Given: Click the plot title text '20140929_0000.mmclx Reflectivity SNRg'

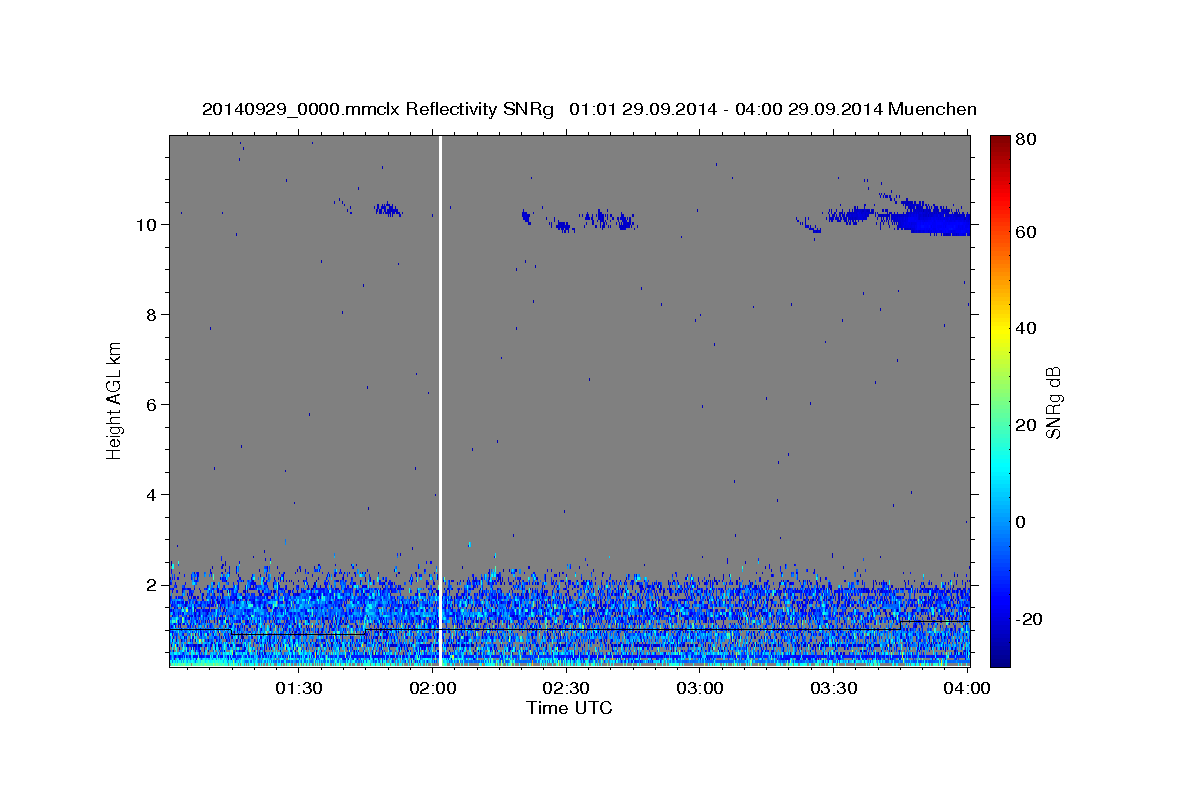Looking at the screenshot, I should pos(377,109).
